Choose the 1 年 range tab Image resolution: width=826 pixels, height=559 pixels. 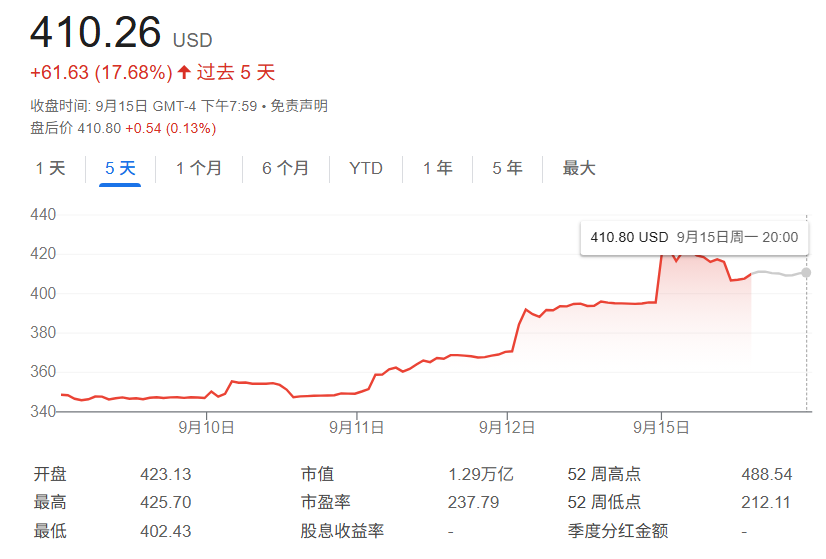click(x=437, y=169)
